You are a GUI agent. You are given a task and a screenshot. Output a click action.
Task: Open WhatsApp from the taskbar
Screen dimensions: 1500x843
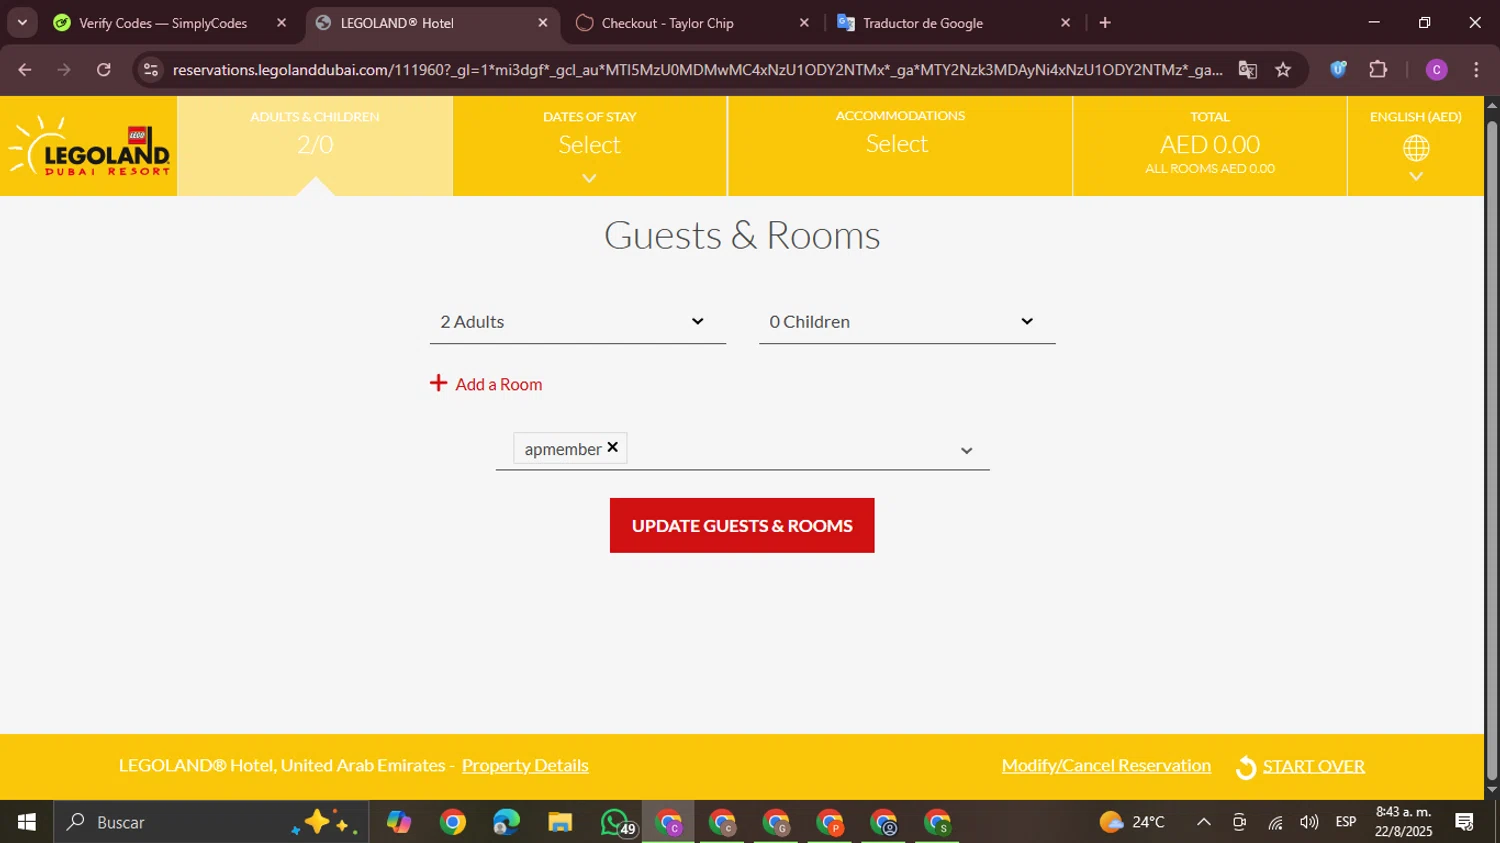[x=616, y=822]
